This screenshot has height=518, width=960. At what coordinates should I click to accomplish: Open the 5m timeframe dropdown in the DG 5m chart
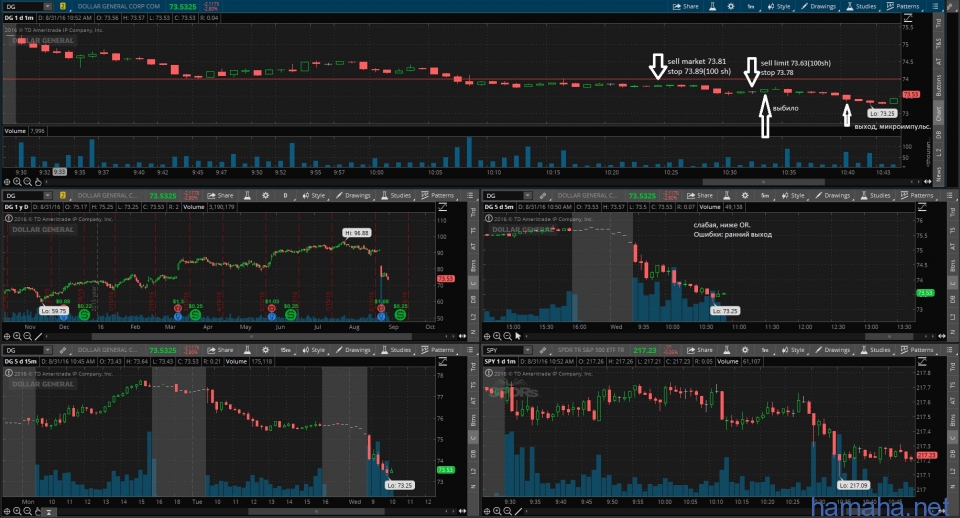(x=765, y=195)
